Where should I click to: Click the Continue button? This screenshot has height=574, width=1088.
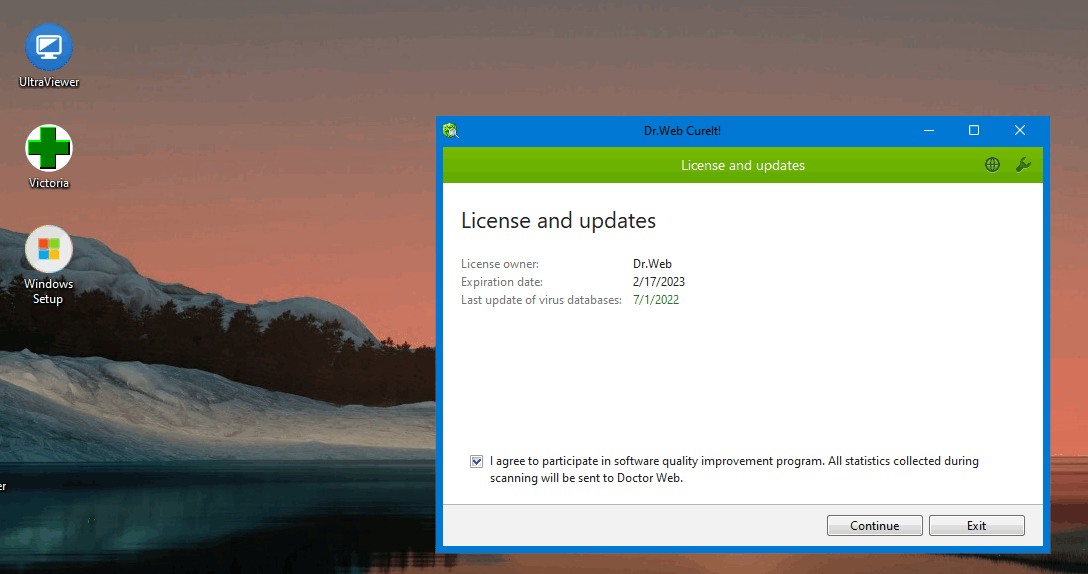coord(874,525)
